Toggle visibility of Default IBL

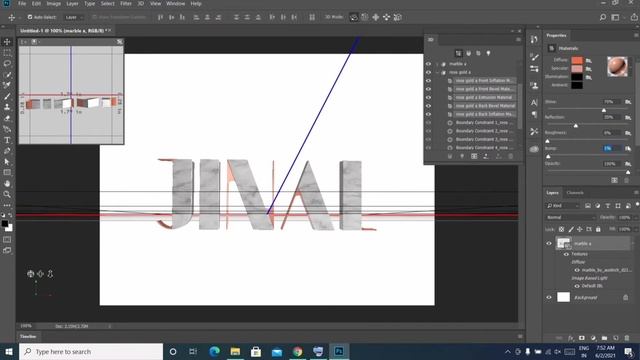pos(577,286)
